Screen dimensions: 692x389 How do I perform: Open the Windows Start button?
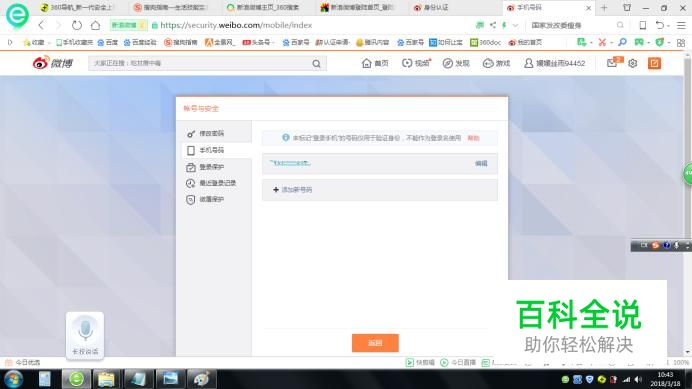(x=13, y=379)
